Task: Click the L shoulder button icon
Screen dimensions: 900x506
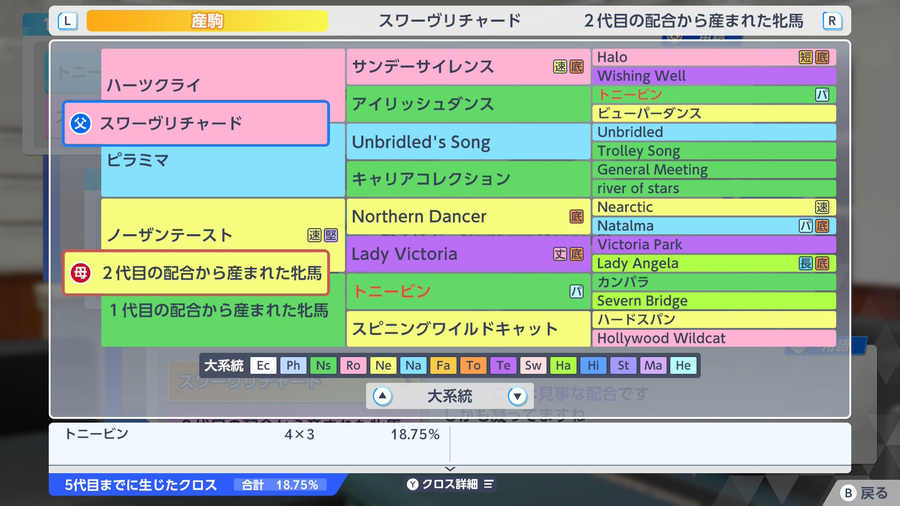Action: click(x=67, y=21)
